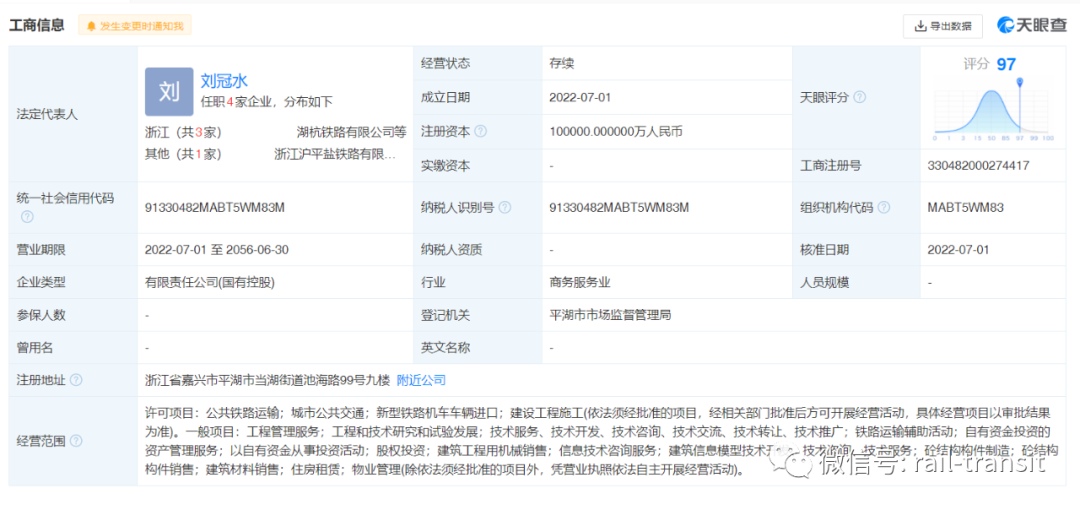This screenshot has height=510, width=1080.
Task: Click the 工商信息 section heading
Action: (37, 26)
